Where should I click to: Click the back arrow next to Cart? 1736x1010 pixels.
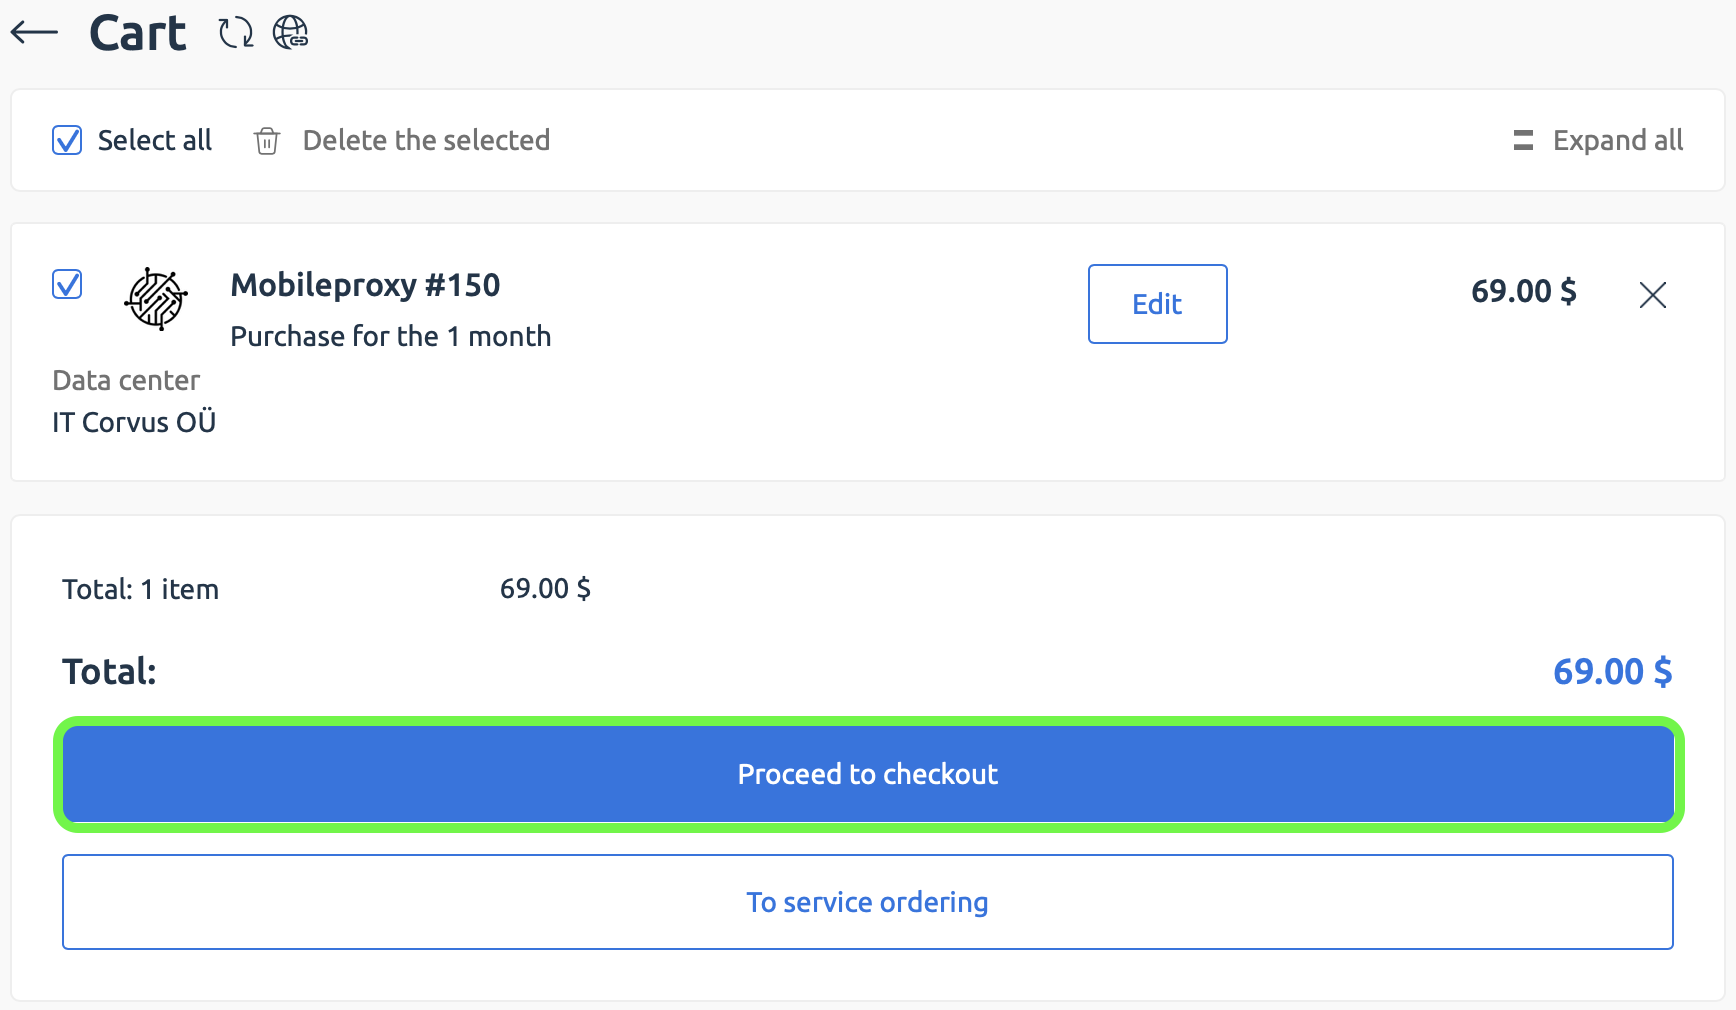click(33, 31)
